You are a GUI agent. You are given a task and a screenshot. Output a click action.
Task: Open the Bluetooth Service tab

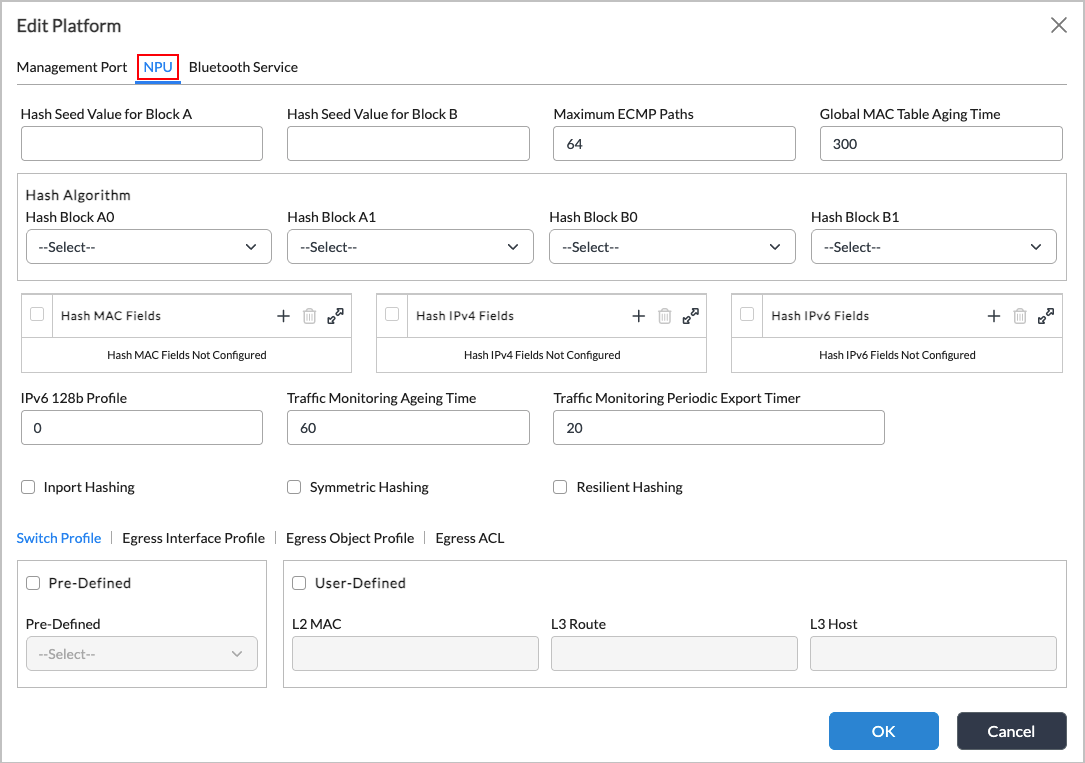coord(243,67)
